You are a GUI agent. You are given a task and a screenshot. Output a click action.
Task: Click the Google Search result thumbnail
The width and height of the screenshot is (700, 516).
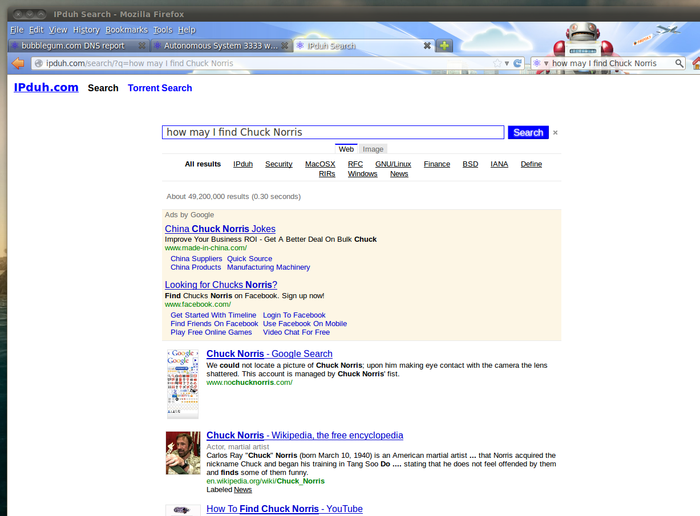[x=183, y=384]
